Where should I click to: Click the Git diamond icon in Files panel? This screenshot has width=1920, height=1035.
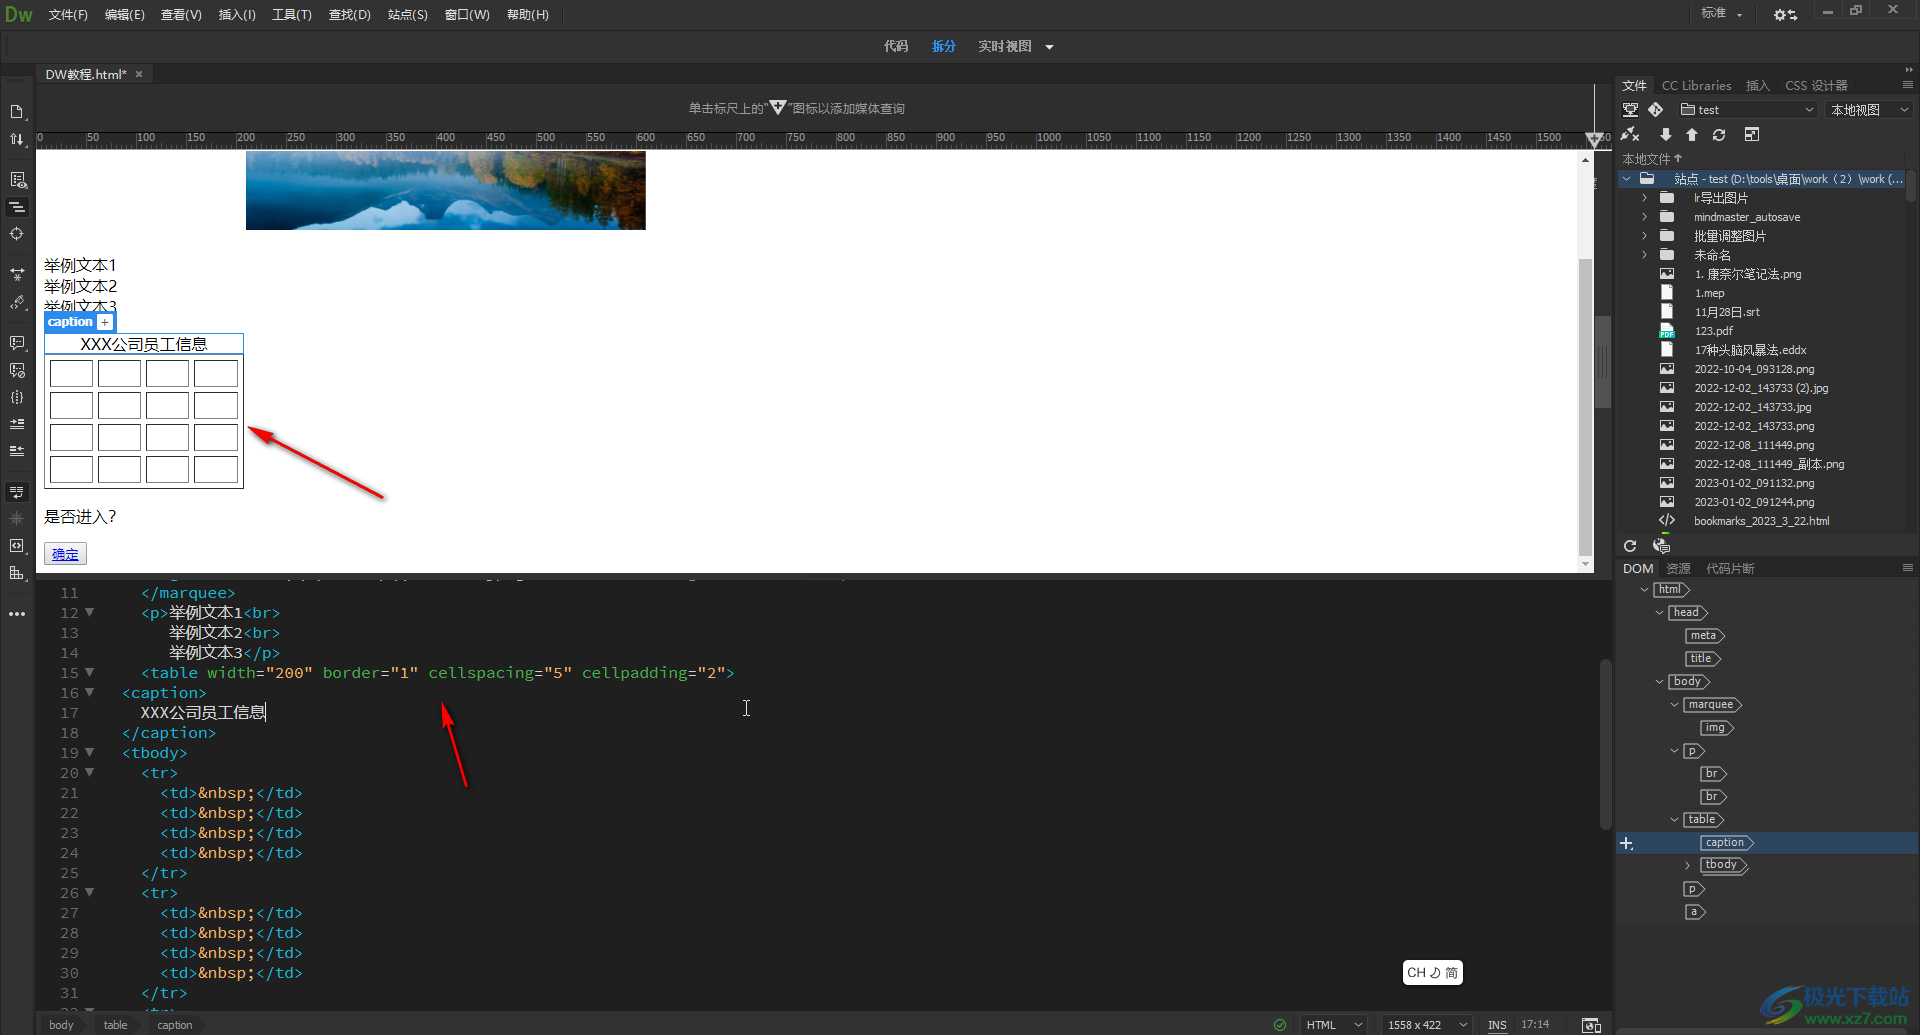coord(1656,110)
